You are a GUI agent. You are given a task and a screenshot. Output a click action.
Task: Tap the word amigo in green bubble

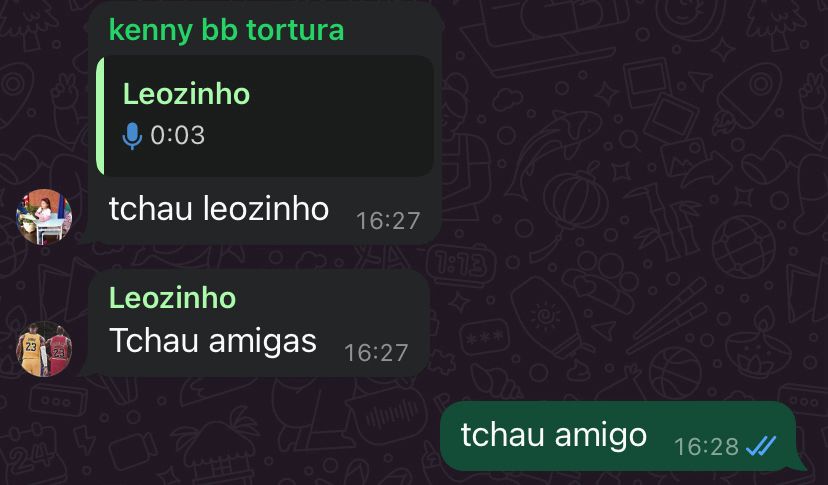(600, 436)
